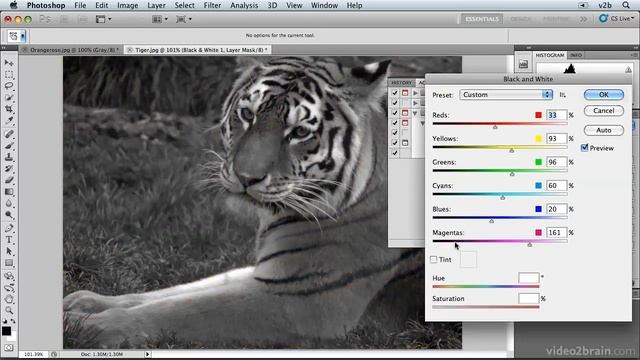Select the Path Selection tool

click(9, 251)
